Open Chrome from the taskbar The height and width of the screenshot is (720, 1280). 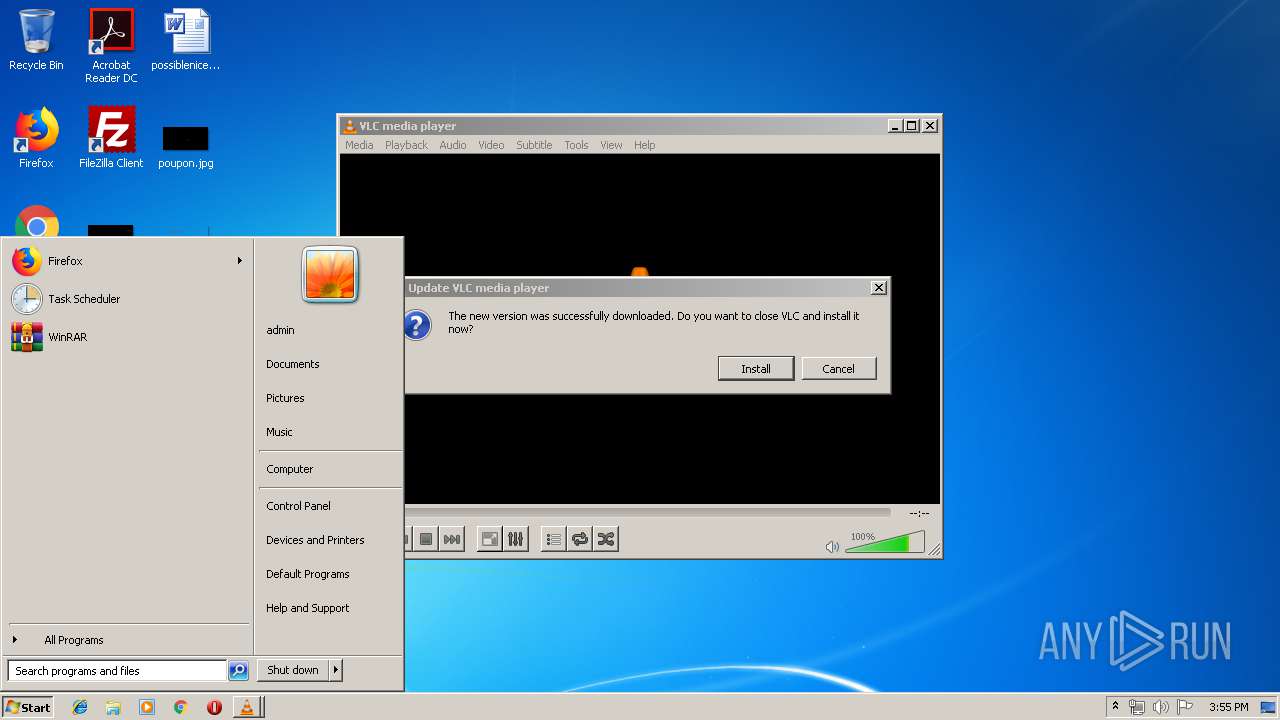[x=180, y=707]
